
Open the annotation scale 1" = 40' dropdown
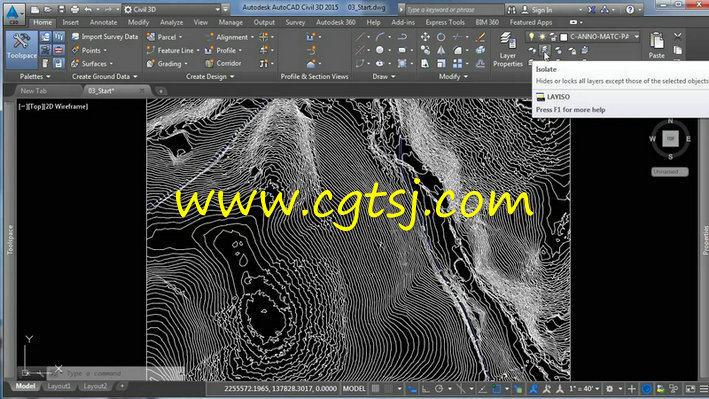pyautogui.click(x=584, y=389)
